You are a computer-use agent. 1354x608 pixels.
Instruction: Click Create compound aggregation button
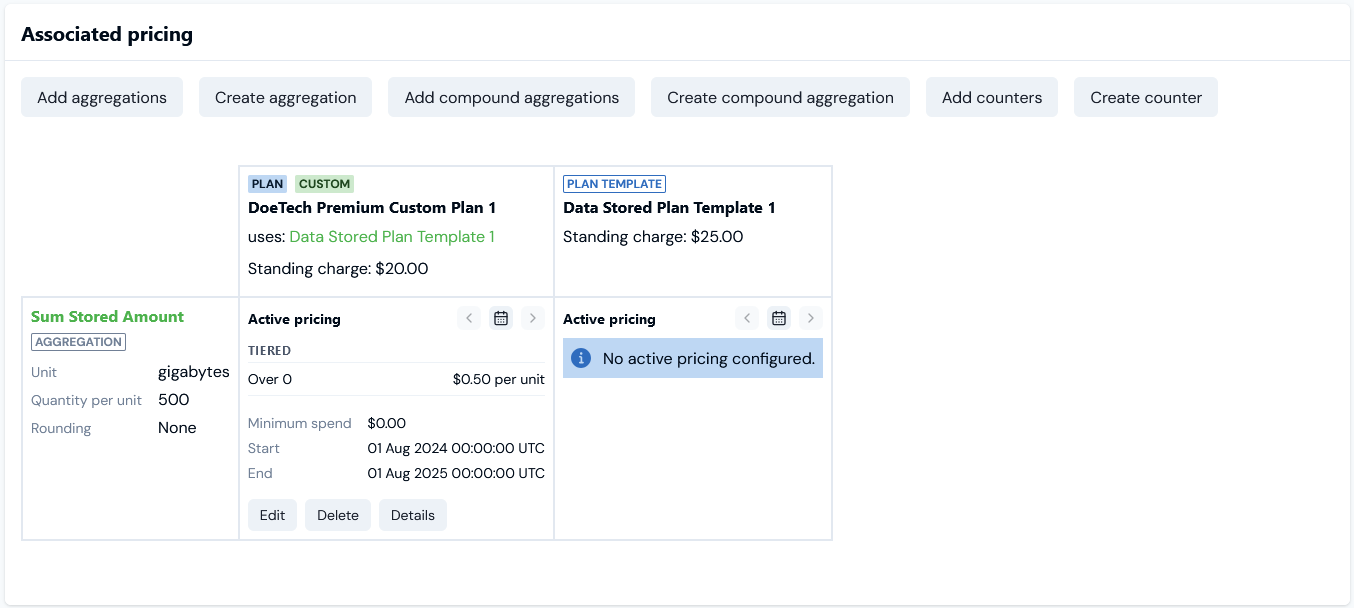780,97
